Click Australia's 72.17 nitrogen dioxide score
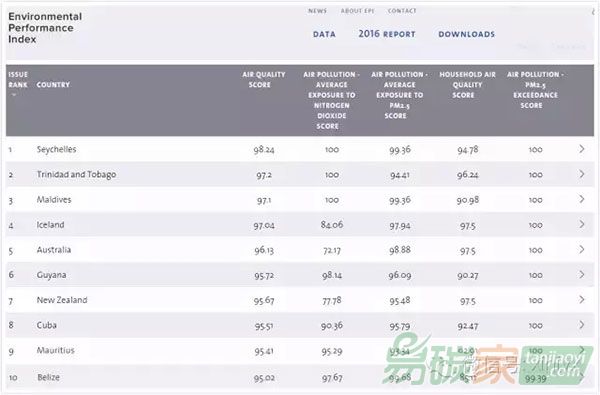The width and height of the screenshot is (600, 395). (332, 250)
